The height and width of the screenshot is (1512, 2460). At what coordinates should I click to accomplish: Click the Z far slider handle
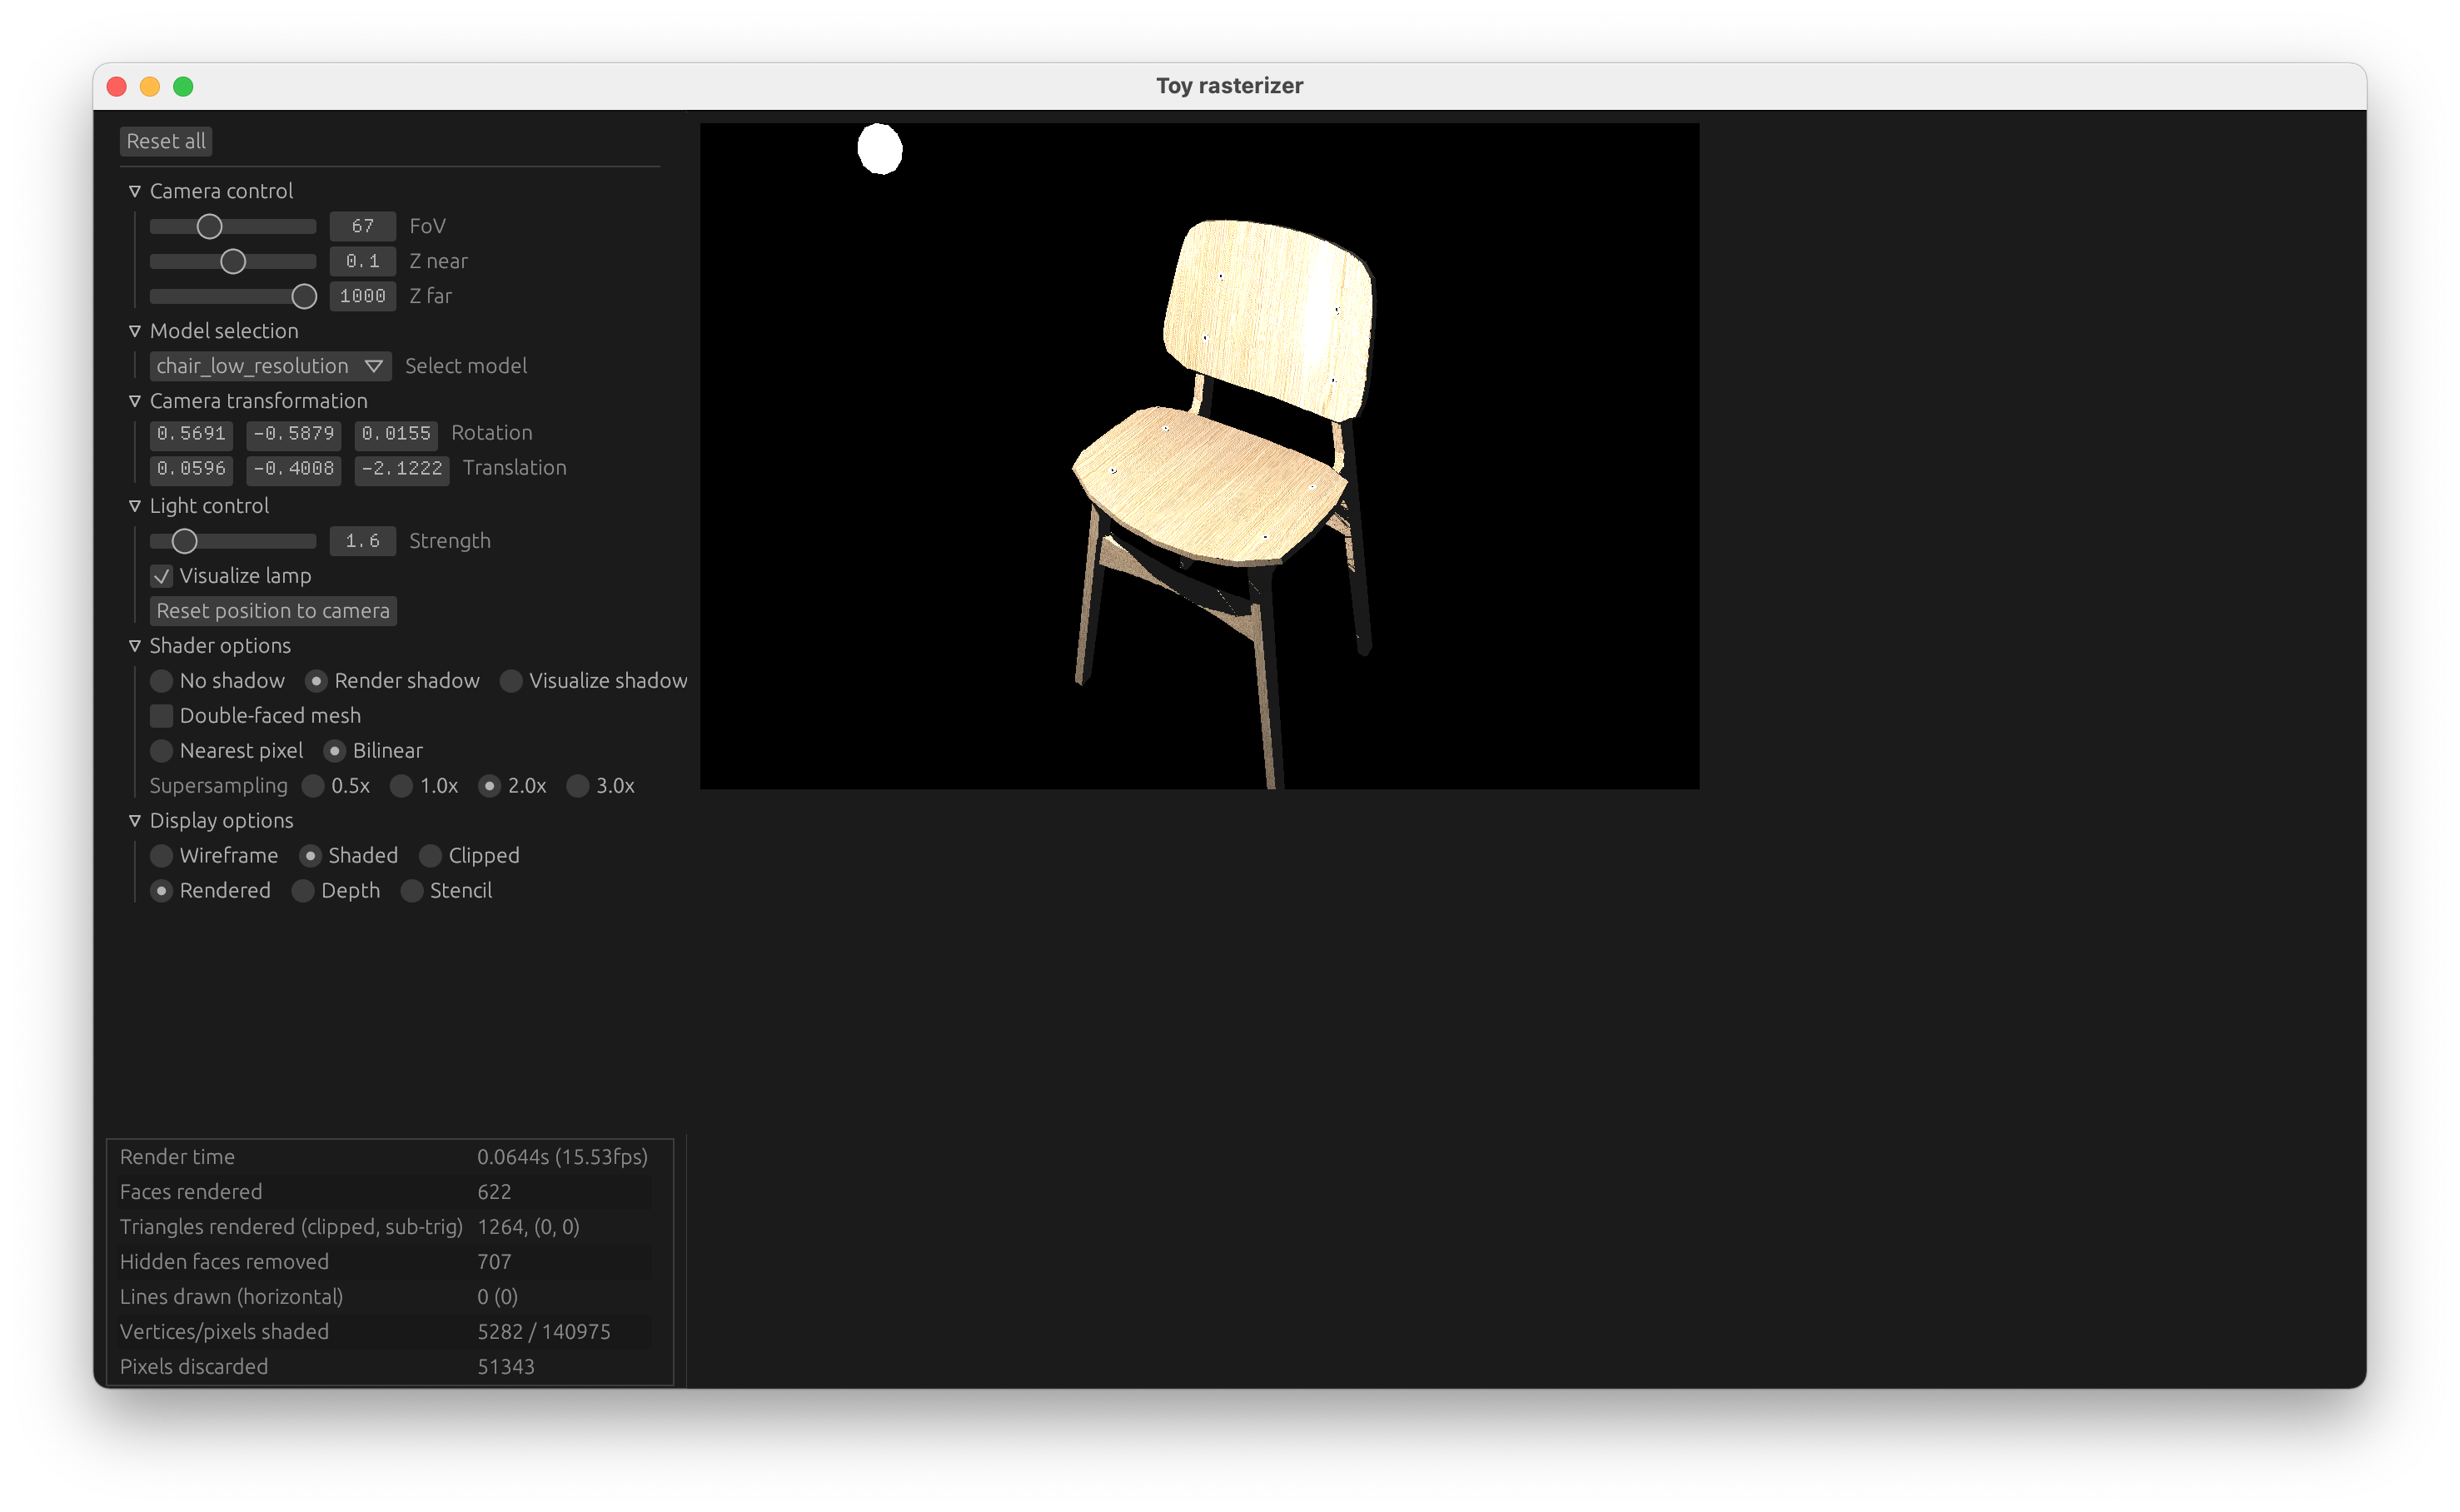coord(304,297)
